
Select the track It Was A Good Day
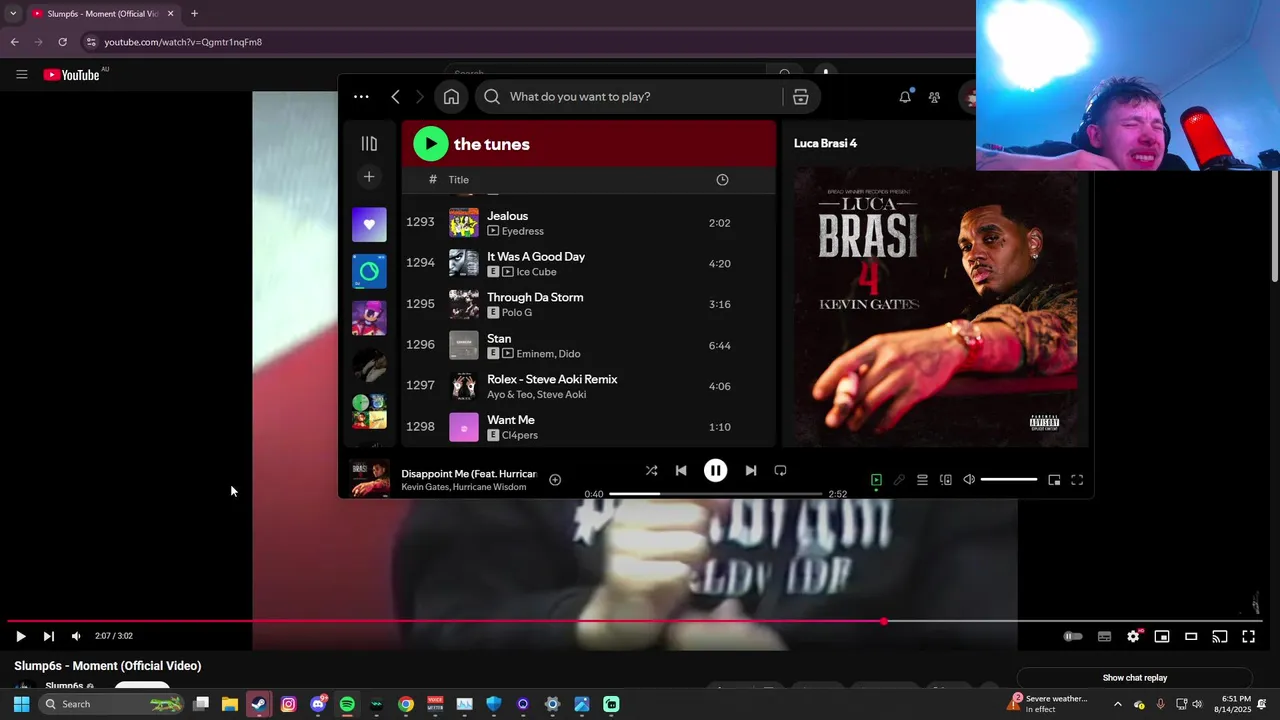pyautogui.click(x=588, y=264)
